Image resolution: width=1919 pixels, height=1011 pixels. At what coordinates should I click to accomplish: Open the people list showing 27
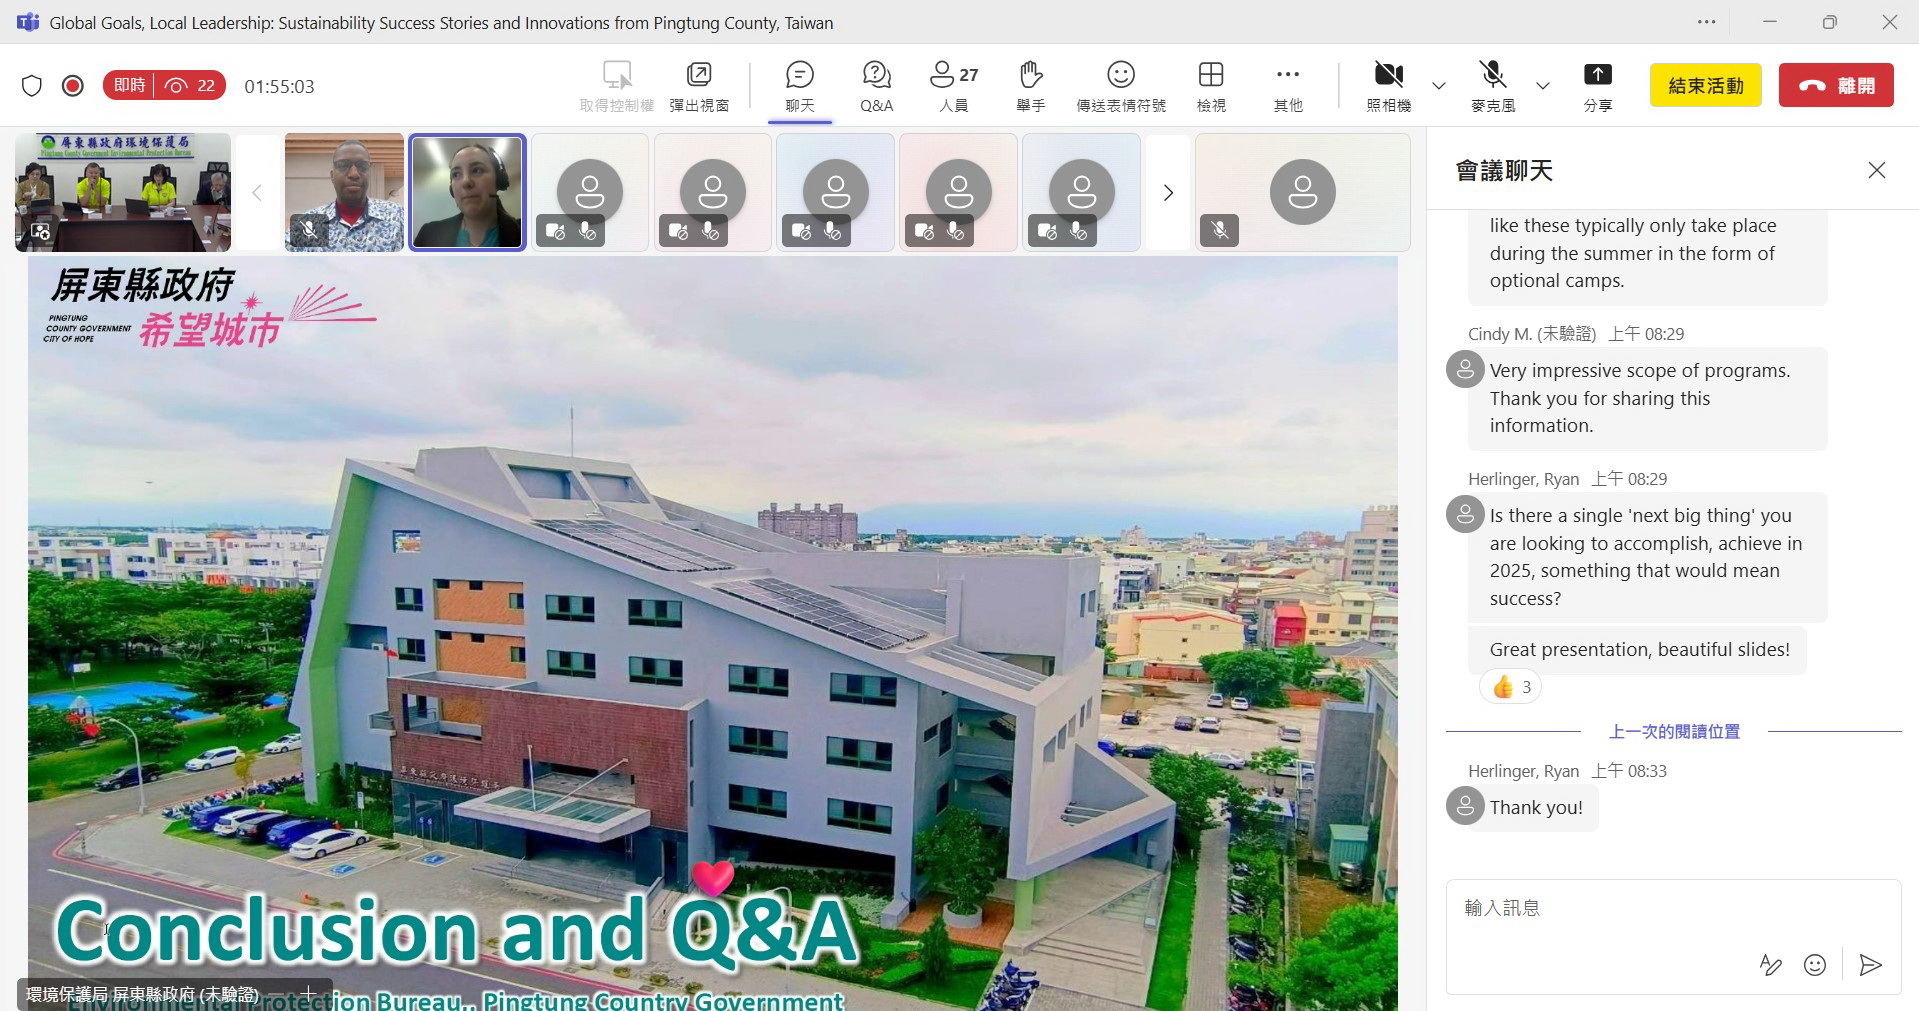[954, 86]
